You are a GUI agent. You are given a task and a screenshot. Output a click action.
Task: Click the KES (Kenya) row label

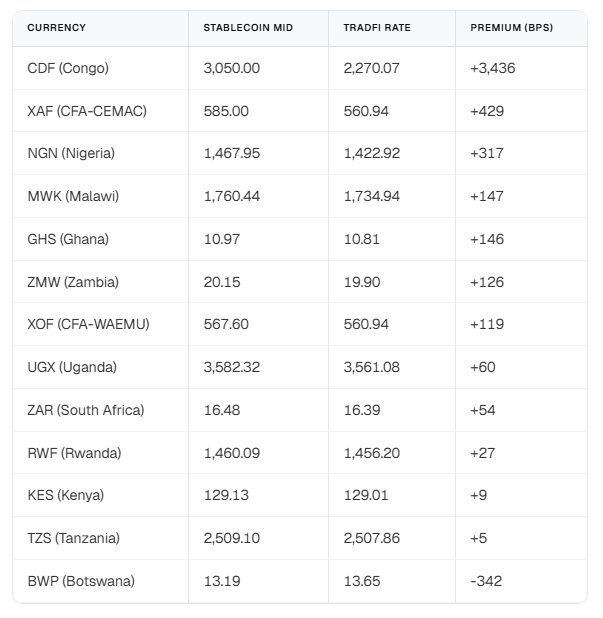(x=66, y=495)
